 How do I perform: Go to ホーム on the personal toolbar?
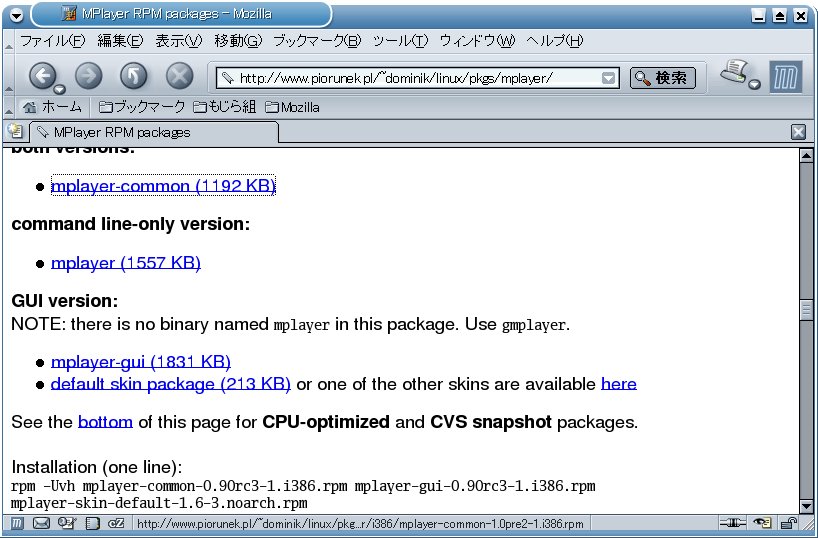coord(52,107)
